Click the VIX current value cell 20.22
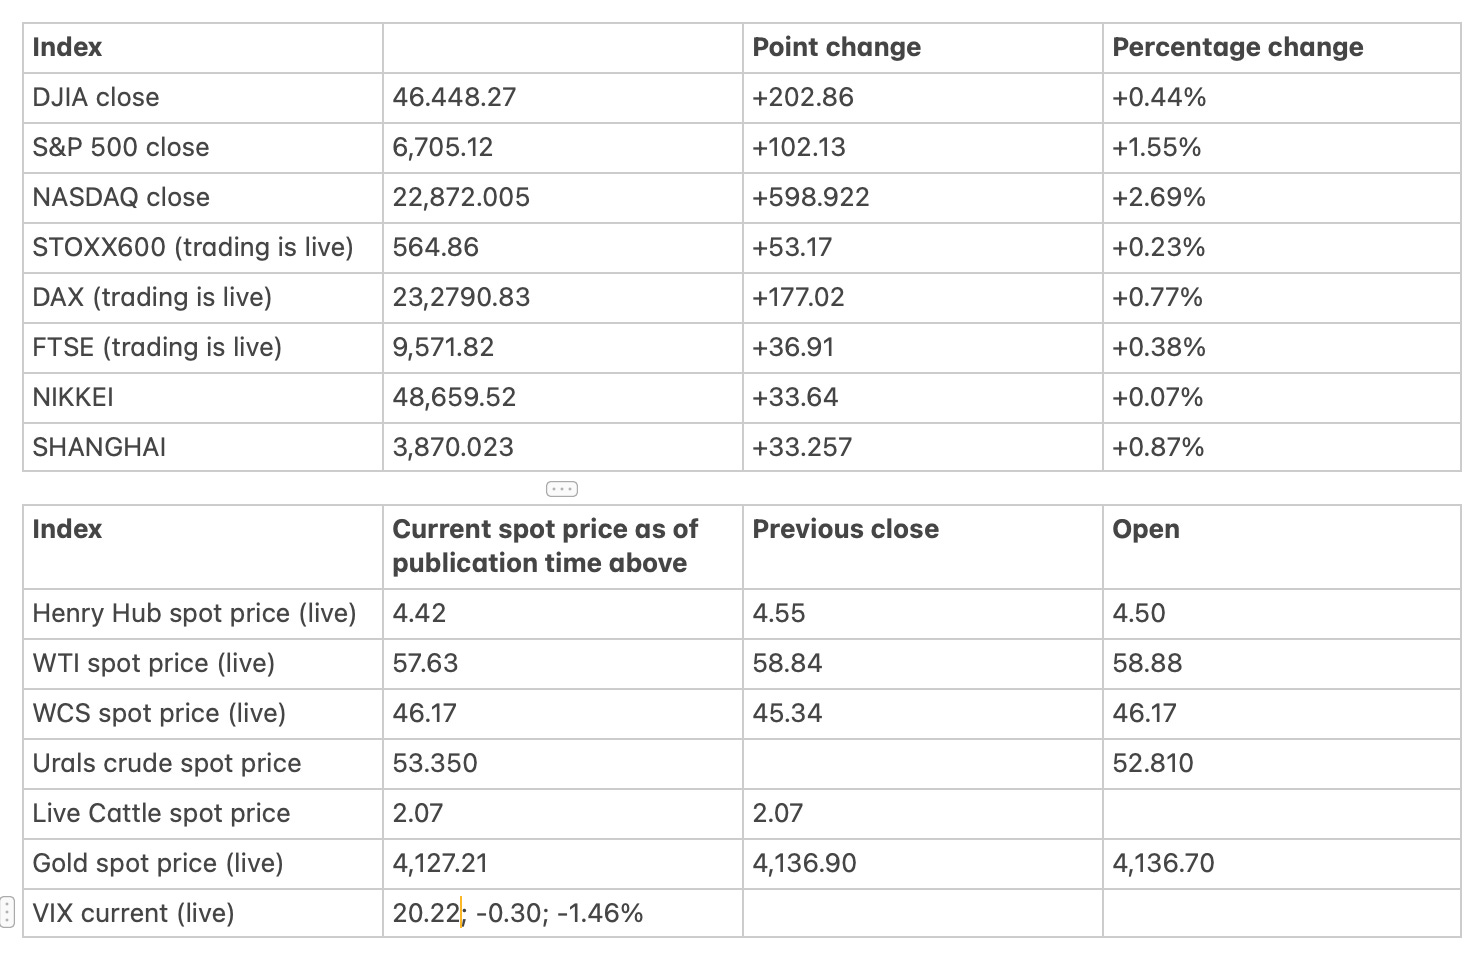Viewport: 1482px width, 964px height. pyautogui.click(x=563, y=913)
